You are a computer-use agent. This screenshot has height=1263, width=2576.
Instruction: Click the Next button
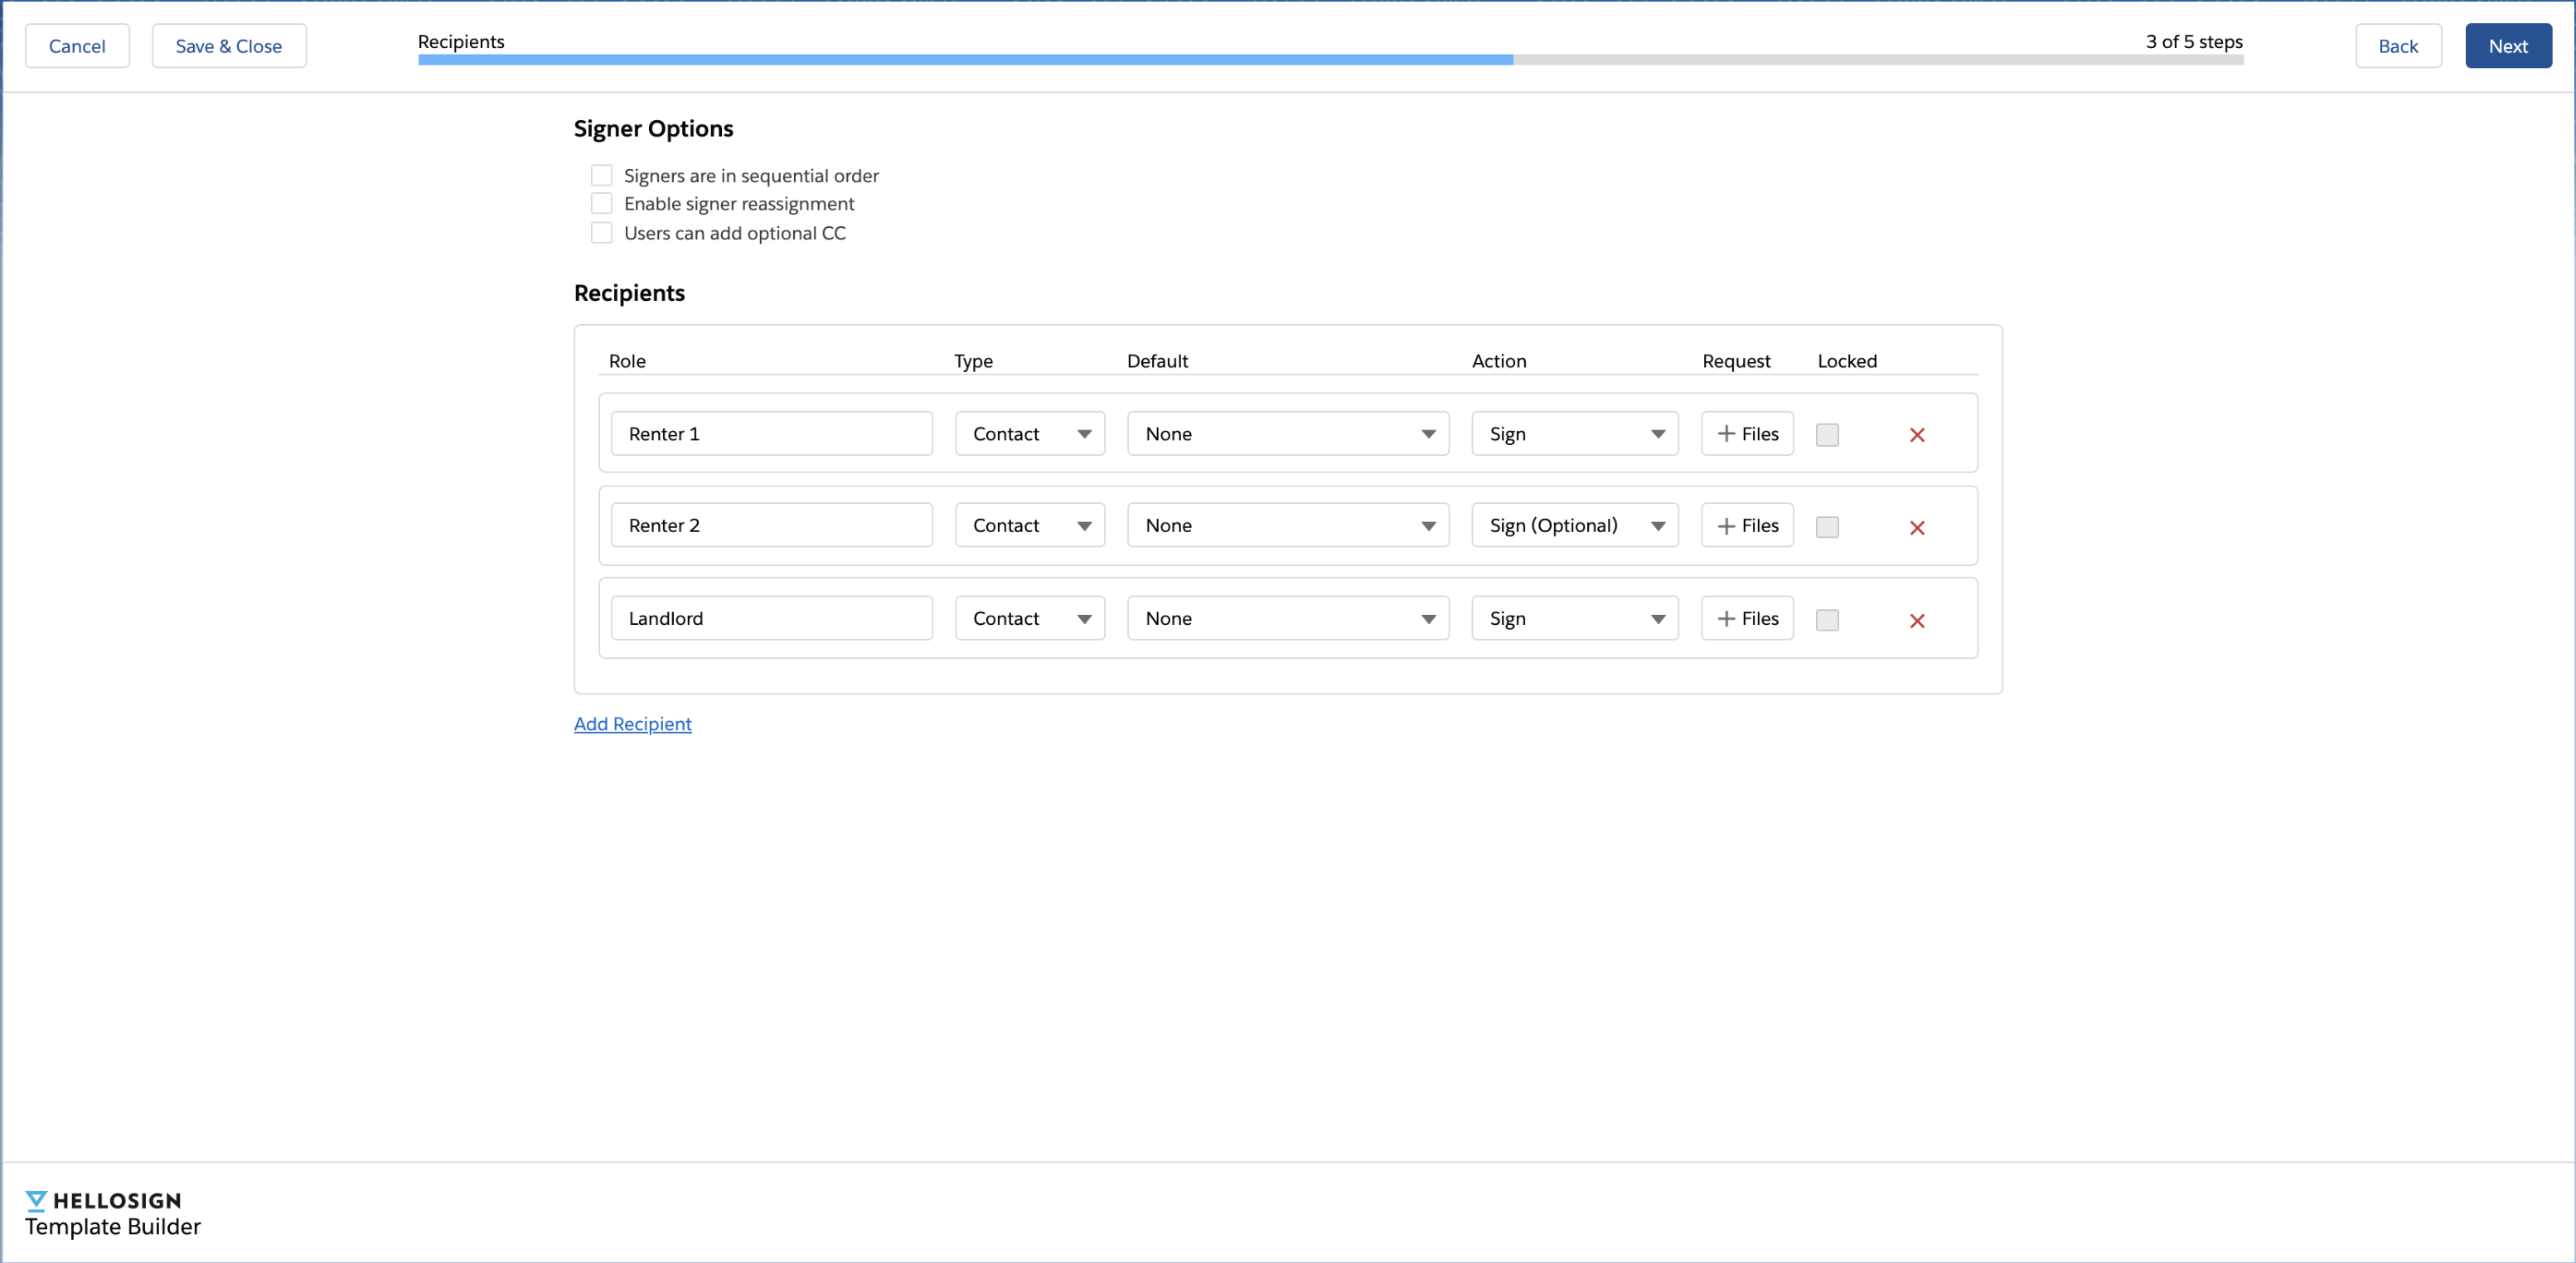click(x=2507, y=46)
